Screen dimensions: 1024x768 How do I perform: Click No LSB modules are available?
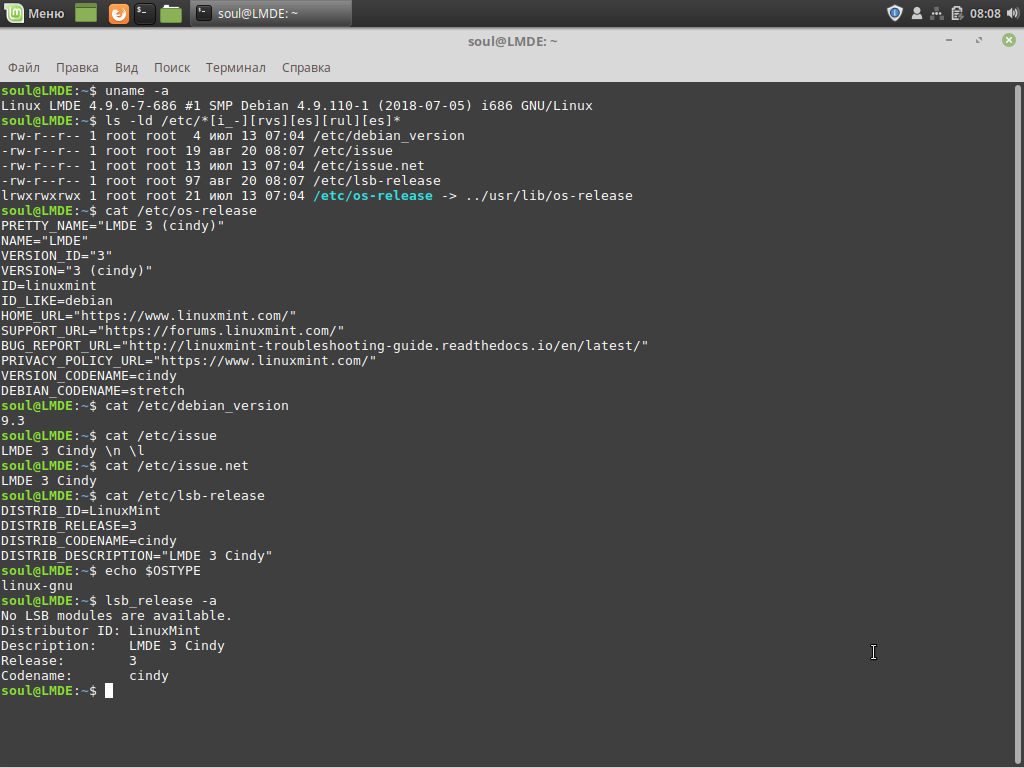[x=116, y=616]
